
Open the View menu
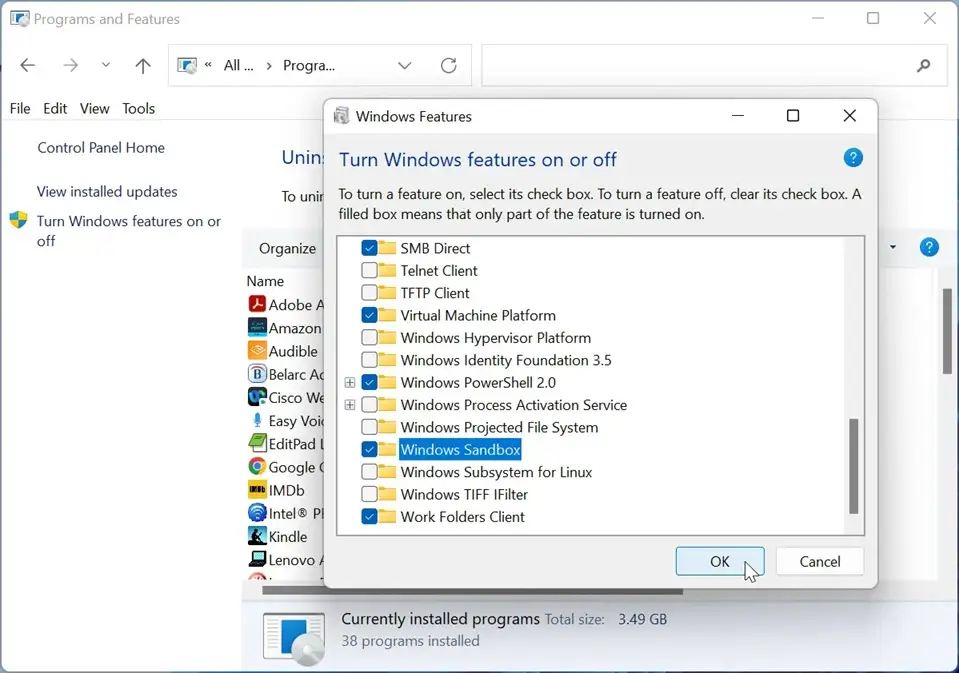click(x=94, y=108)
